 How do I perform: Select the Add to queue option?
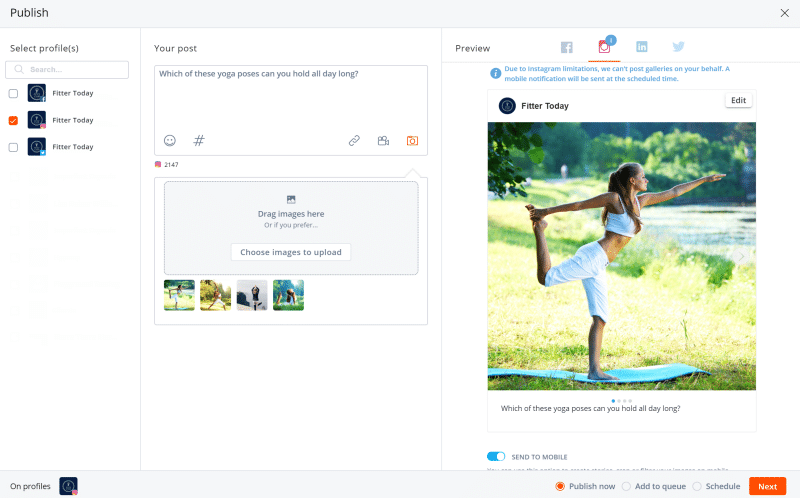click(626, 486)
